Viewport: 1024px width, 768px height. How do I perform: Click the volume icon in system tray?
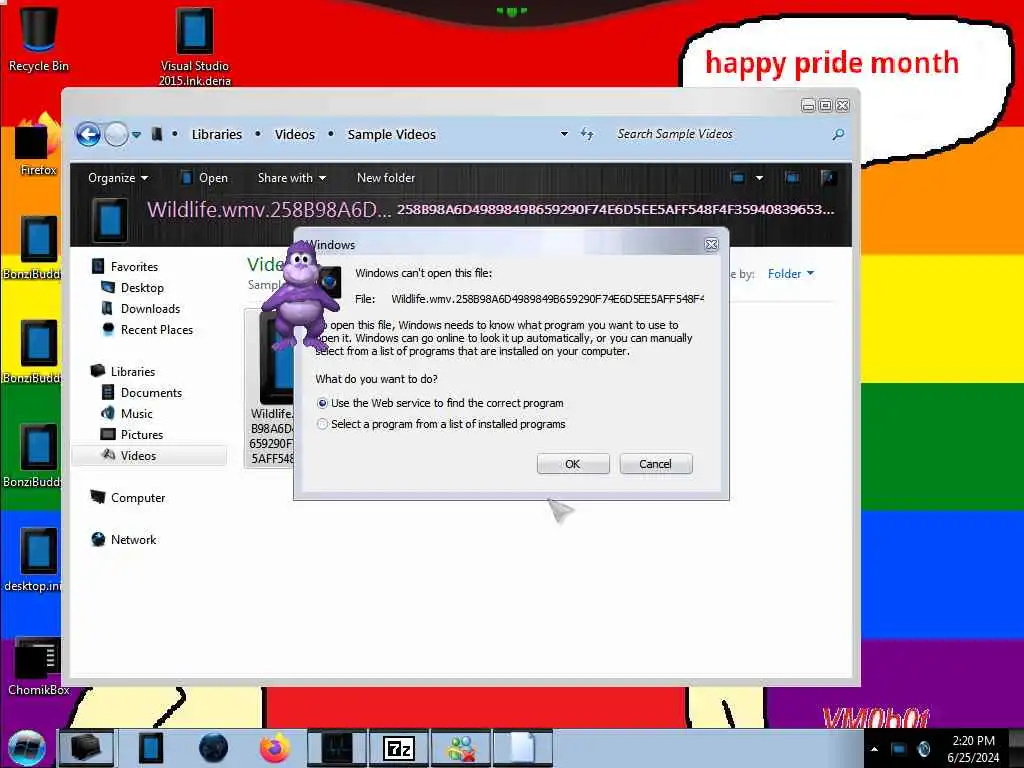tap(923, 749)
